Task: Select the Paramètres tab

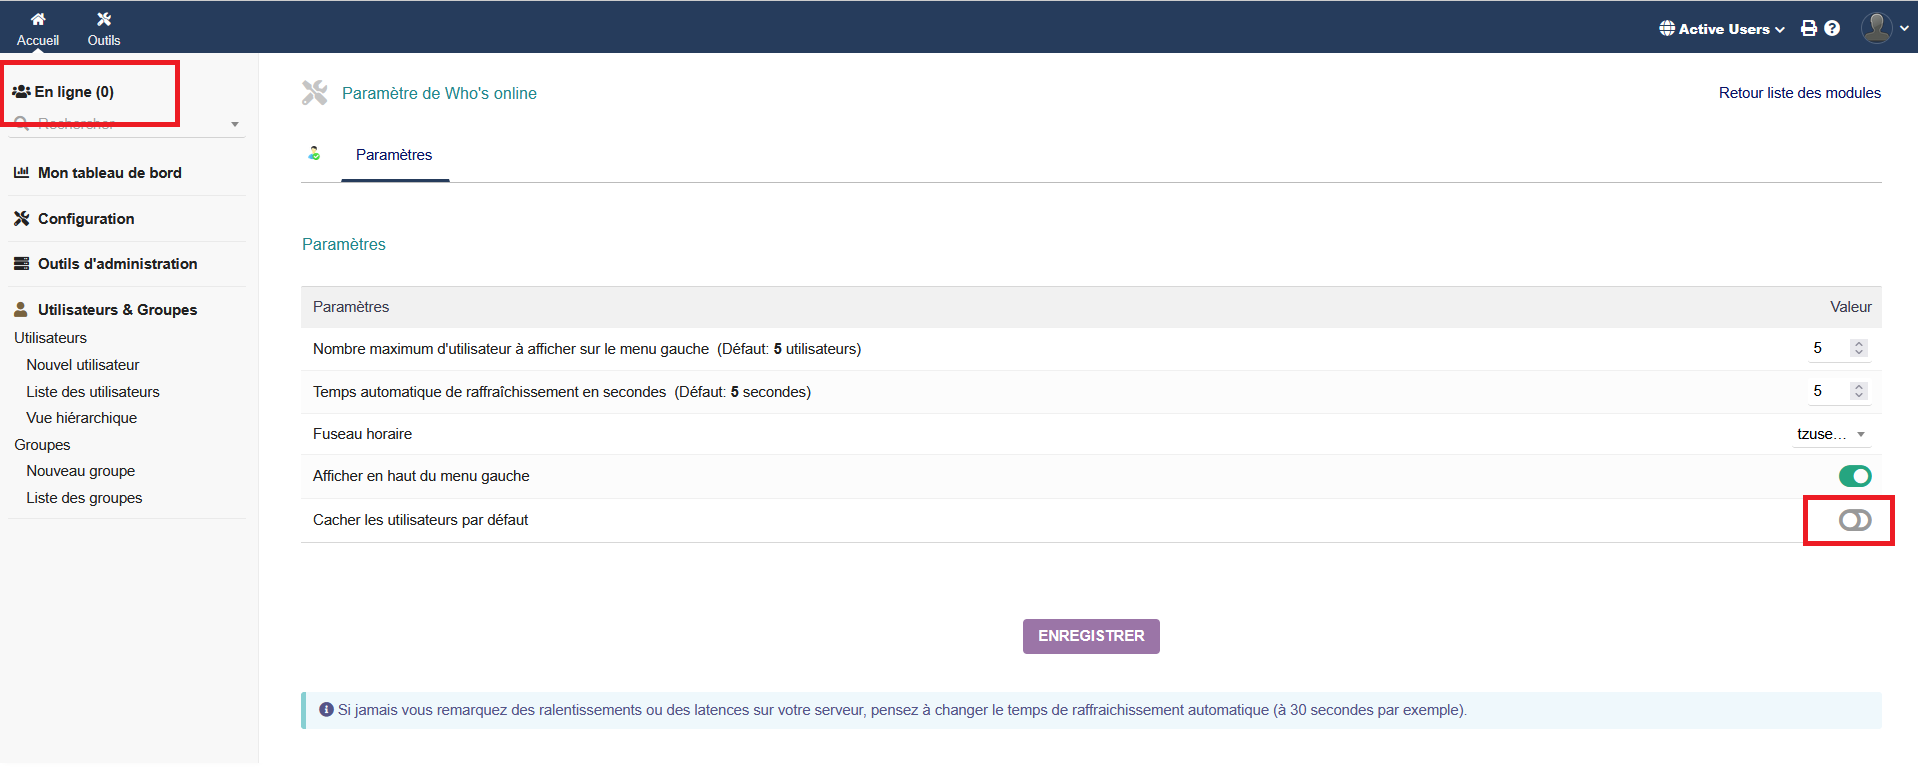Action: (394, 155)
